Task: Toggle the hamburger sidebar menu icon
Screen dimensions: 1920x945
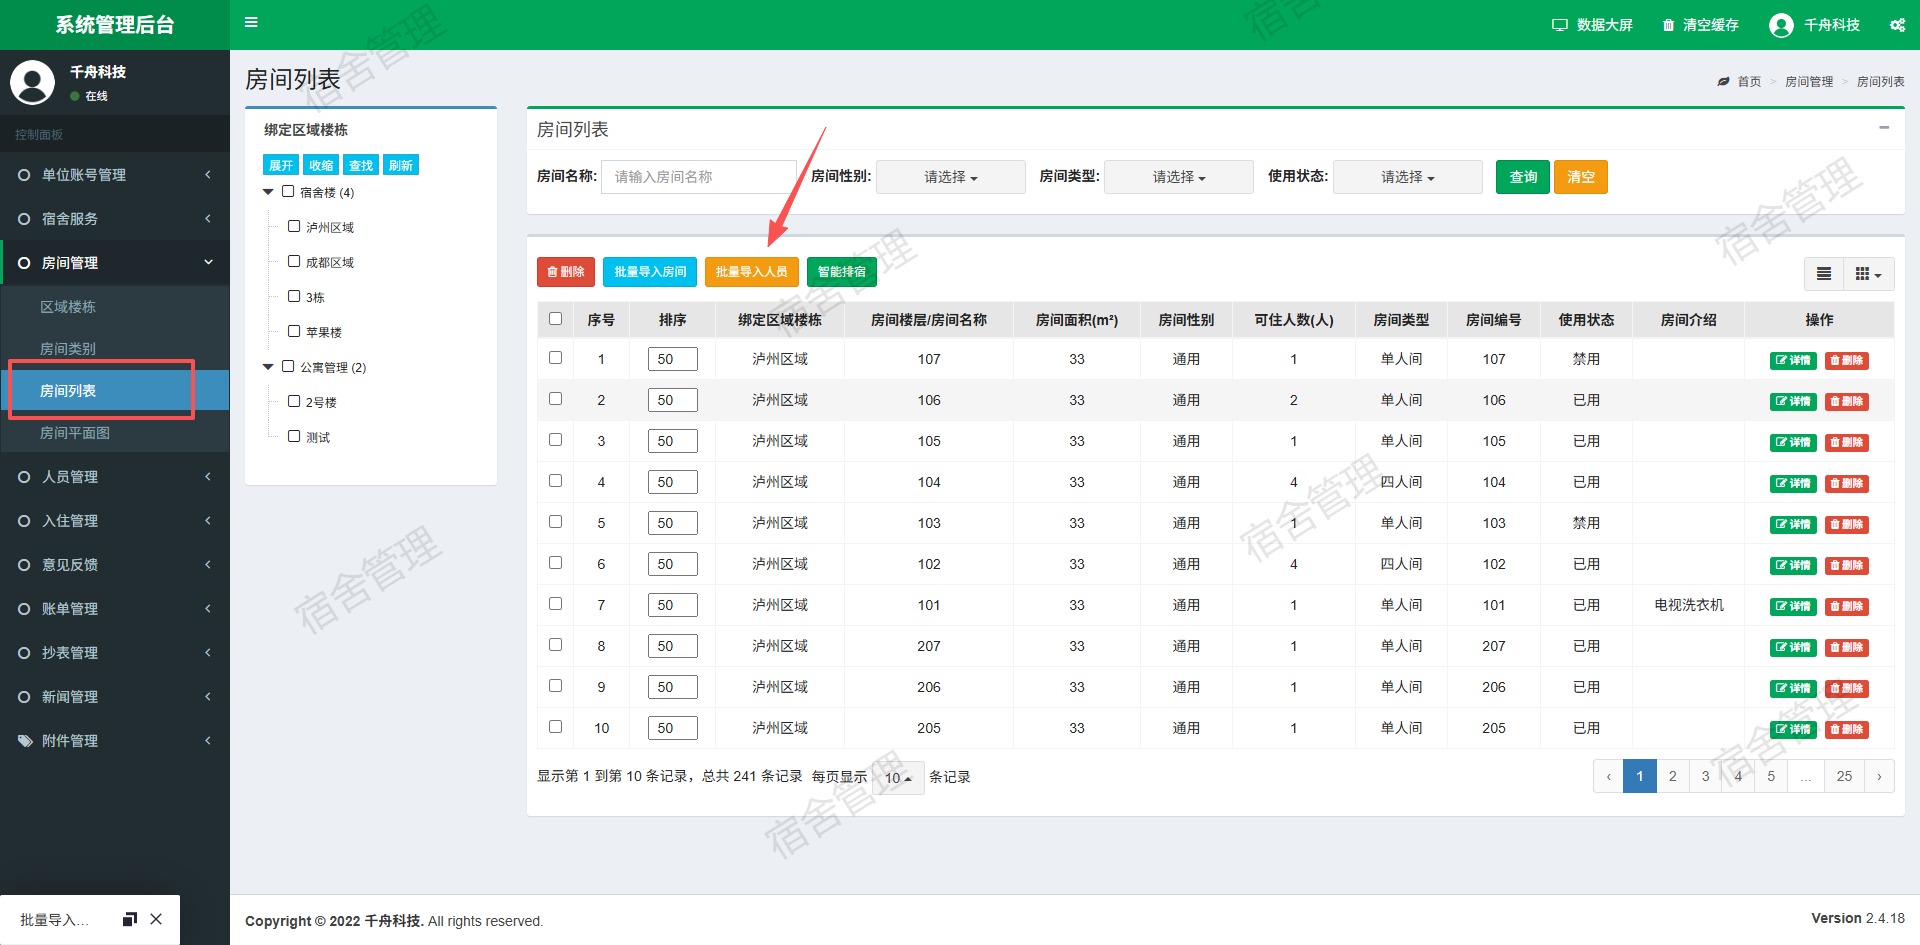Action: tap(251, 22)
